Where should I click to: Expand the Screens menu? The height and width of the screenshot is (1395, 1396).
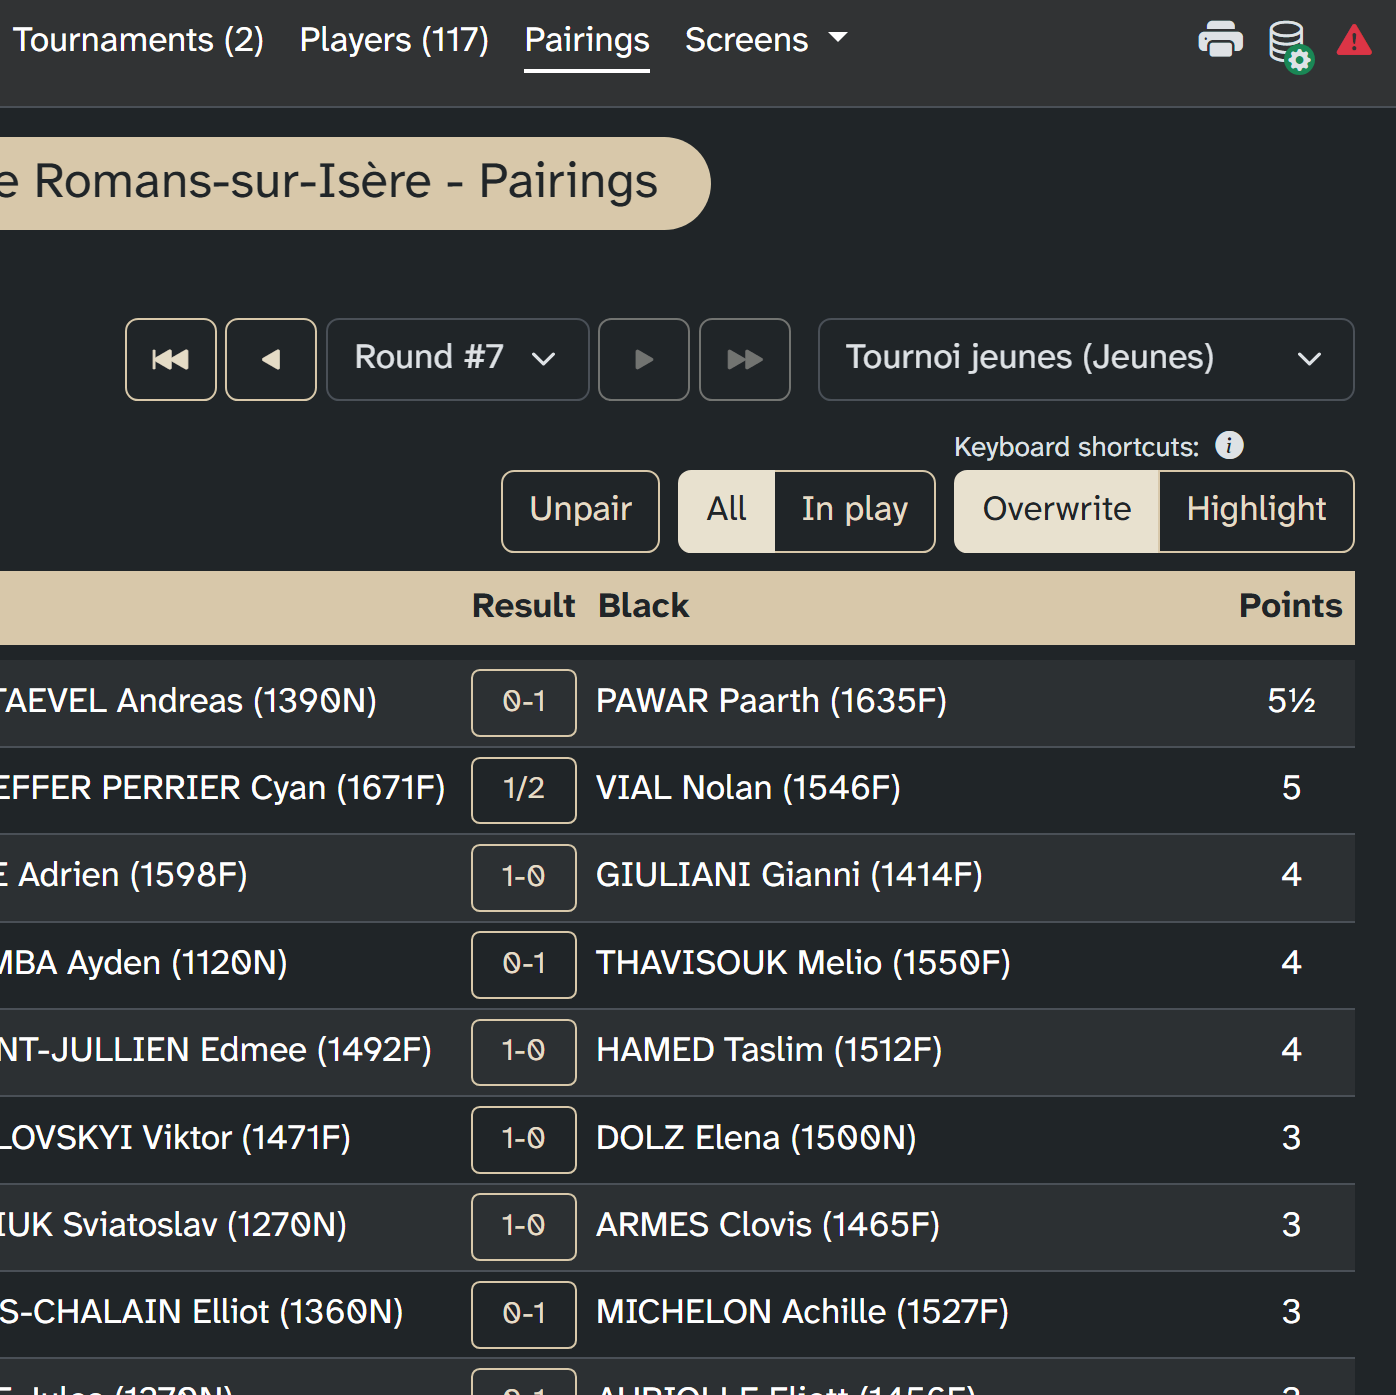coord(766,40)
